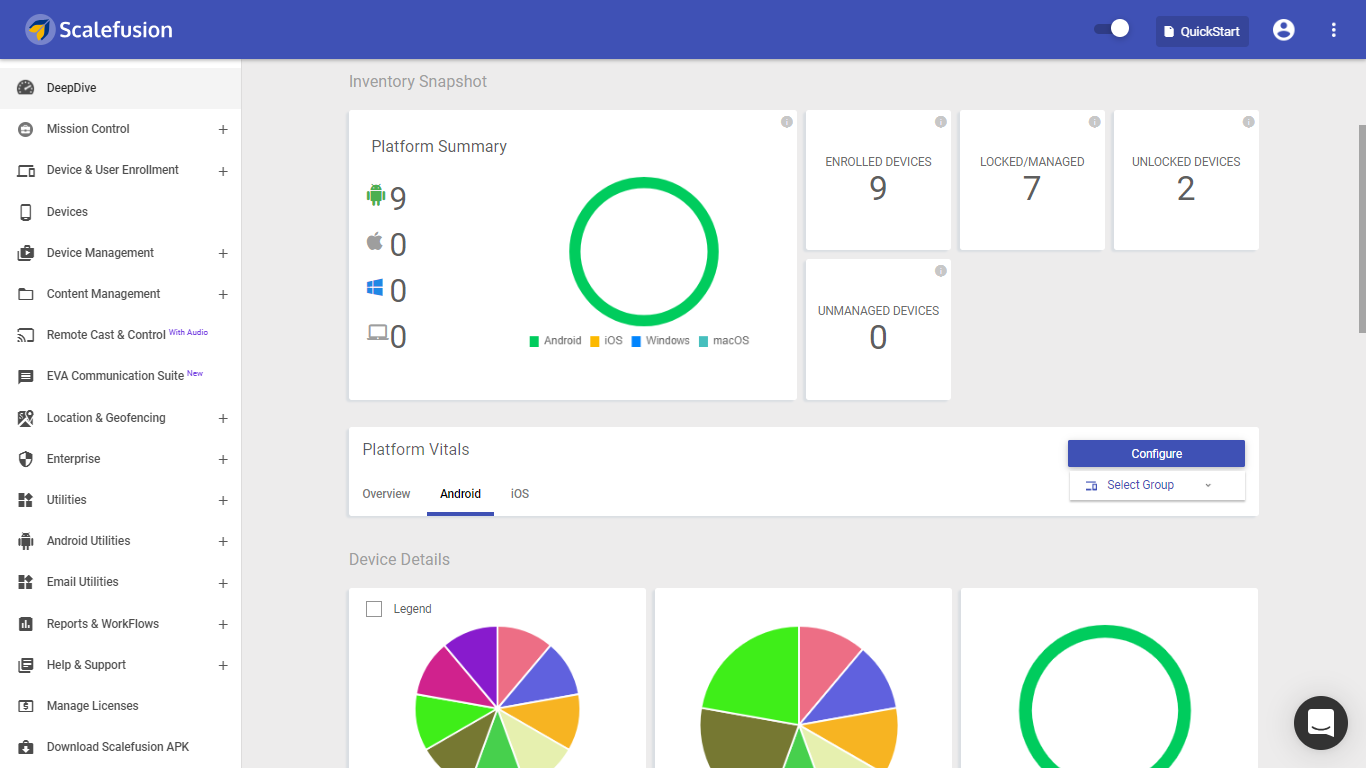Click the blue Windows platform icon
1366x768 pixels.
pyautogui.click(x=376, y=288)
